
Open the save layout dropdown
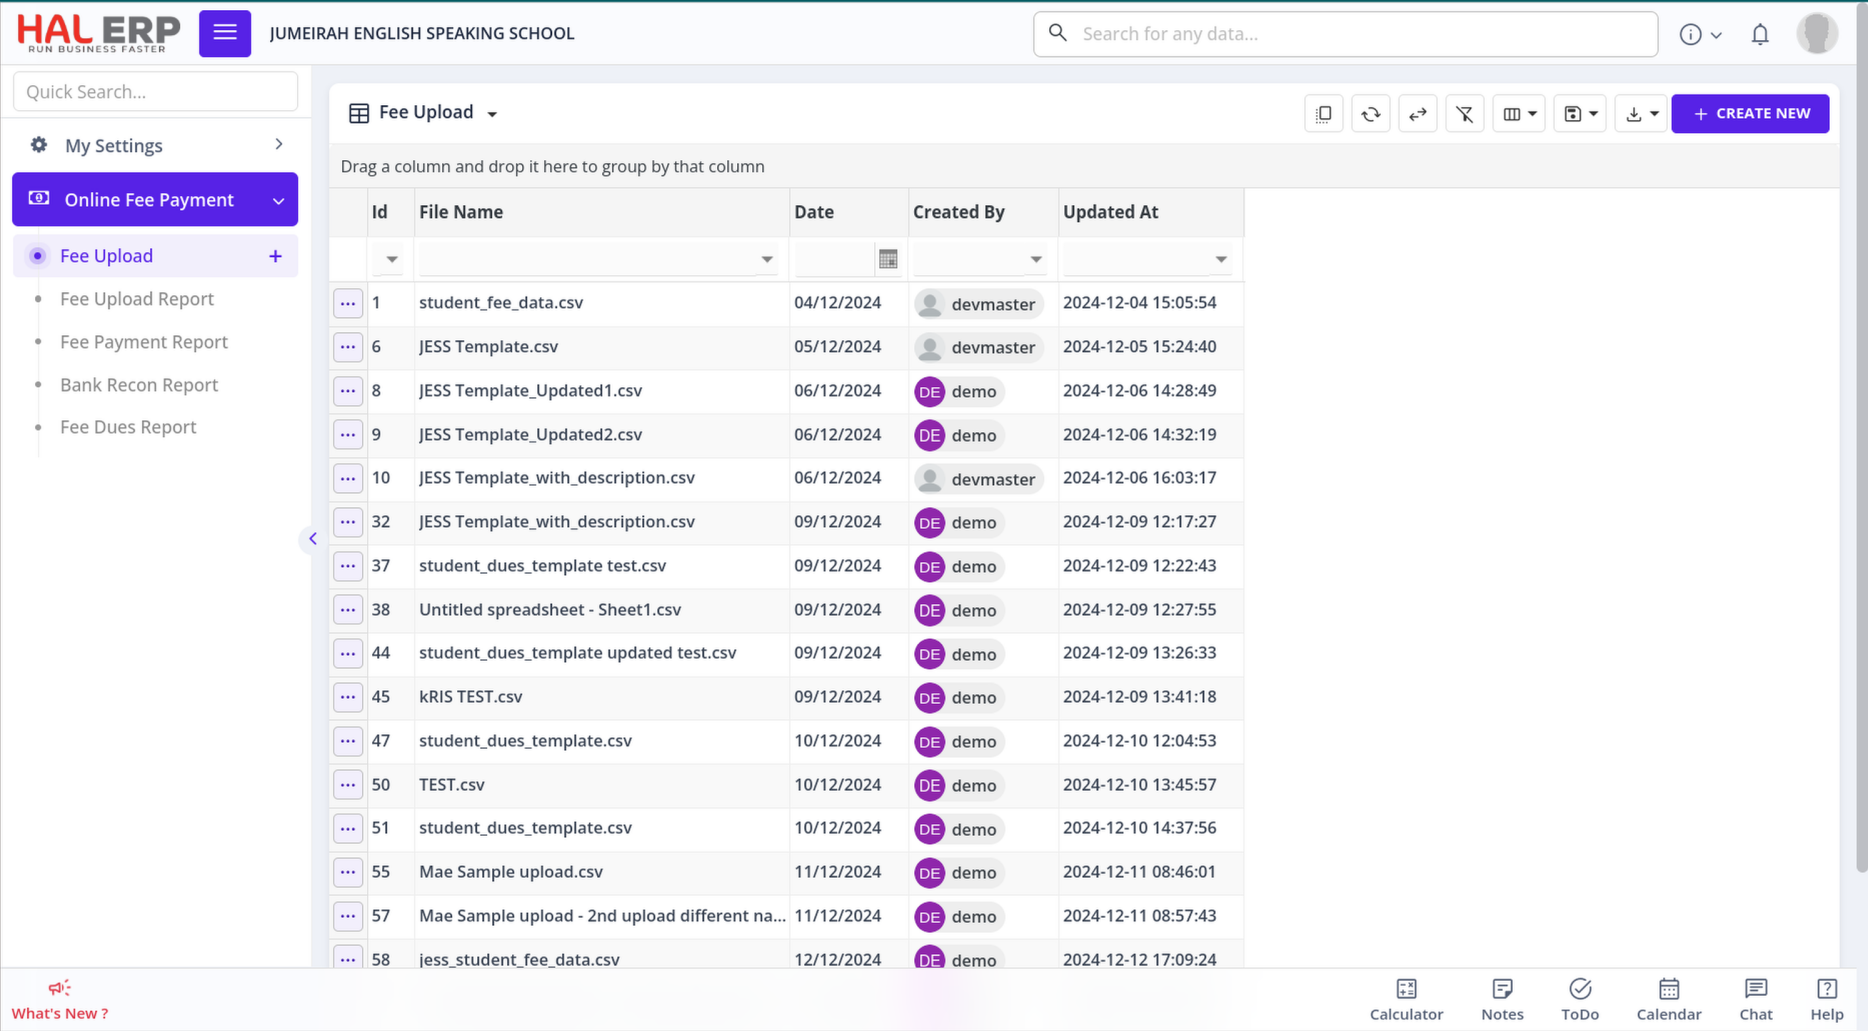[x=1580, y=114]
